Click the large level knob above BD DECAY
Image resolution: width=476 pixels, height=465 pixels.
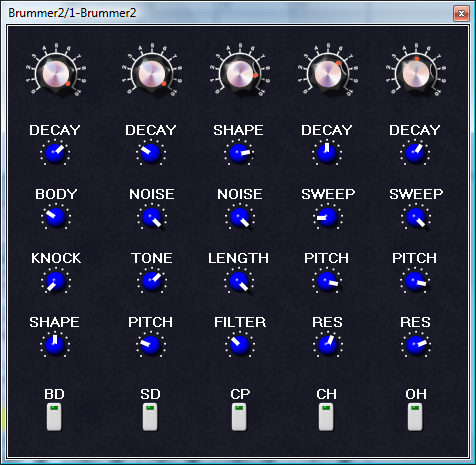click(x=56, y=74)
